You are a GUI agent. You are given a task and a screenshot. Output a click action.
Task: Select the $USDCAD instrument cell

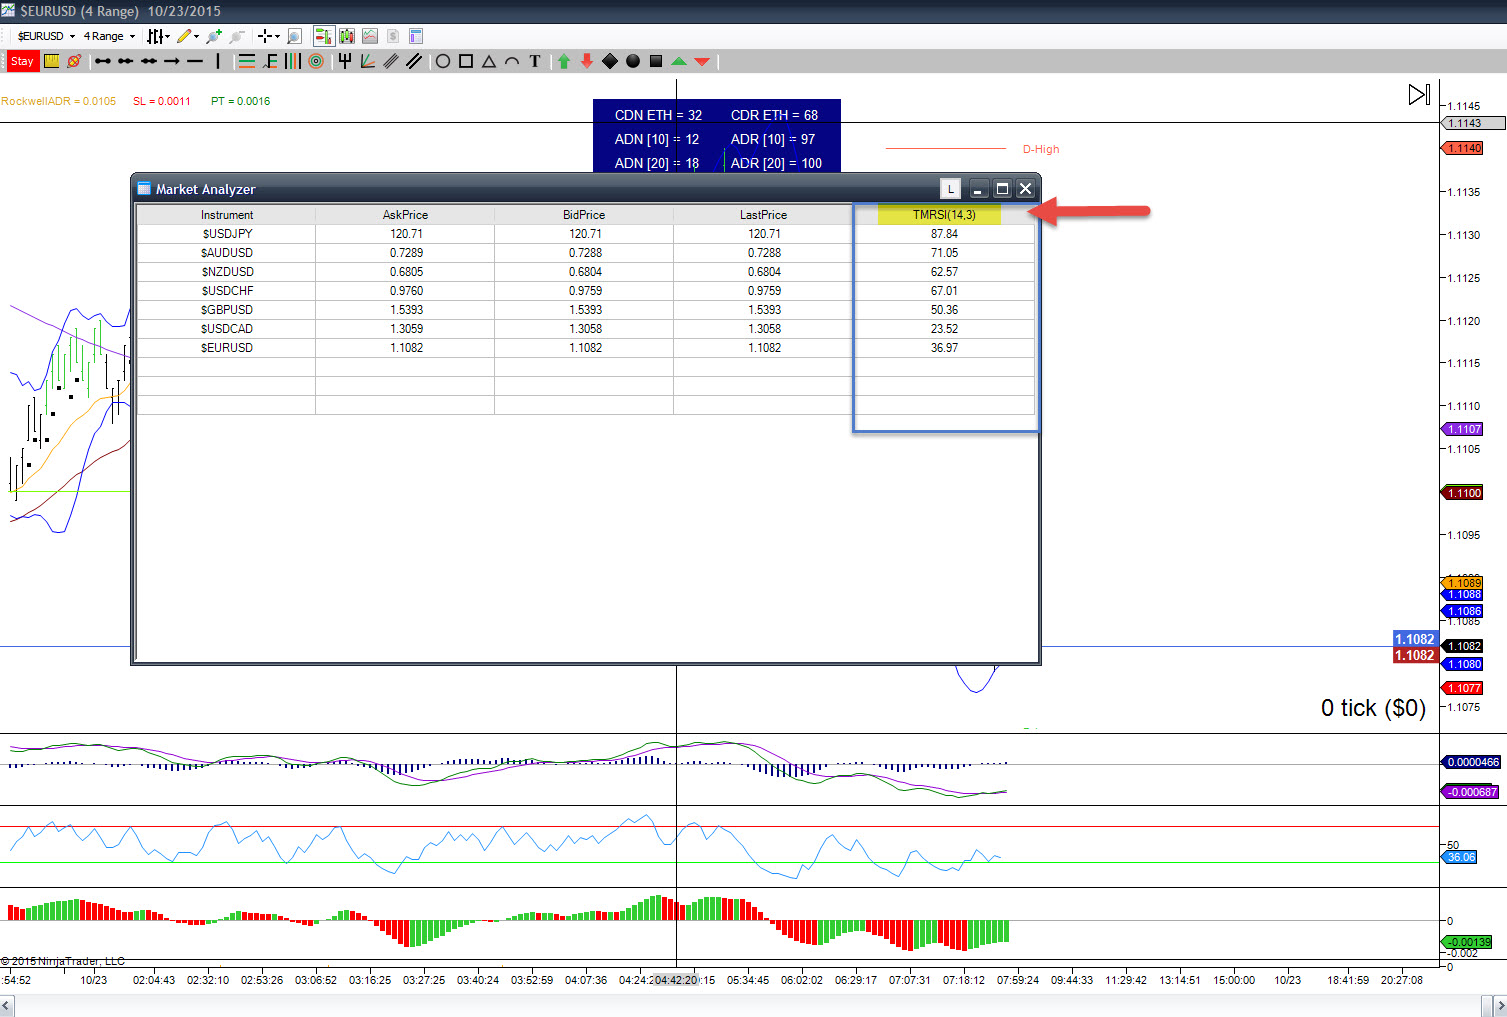pyautogui.click(x=227, y=329)
